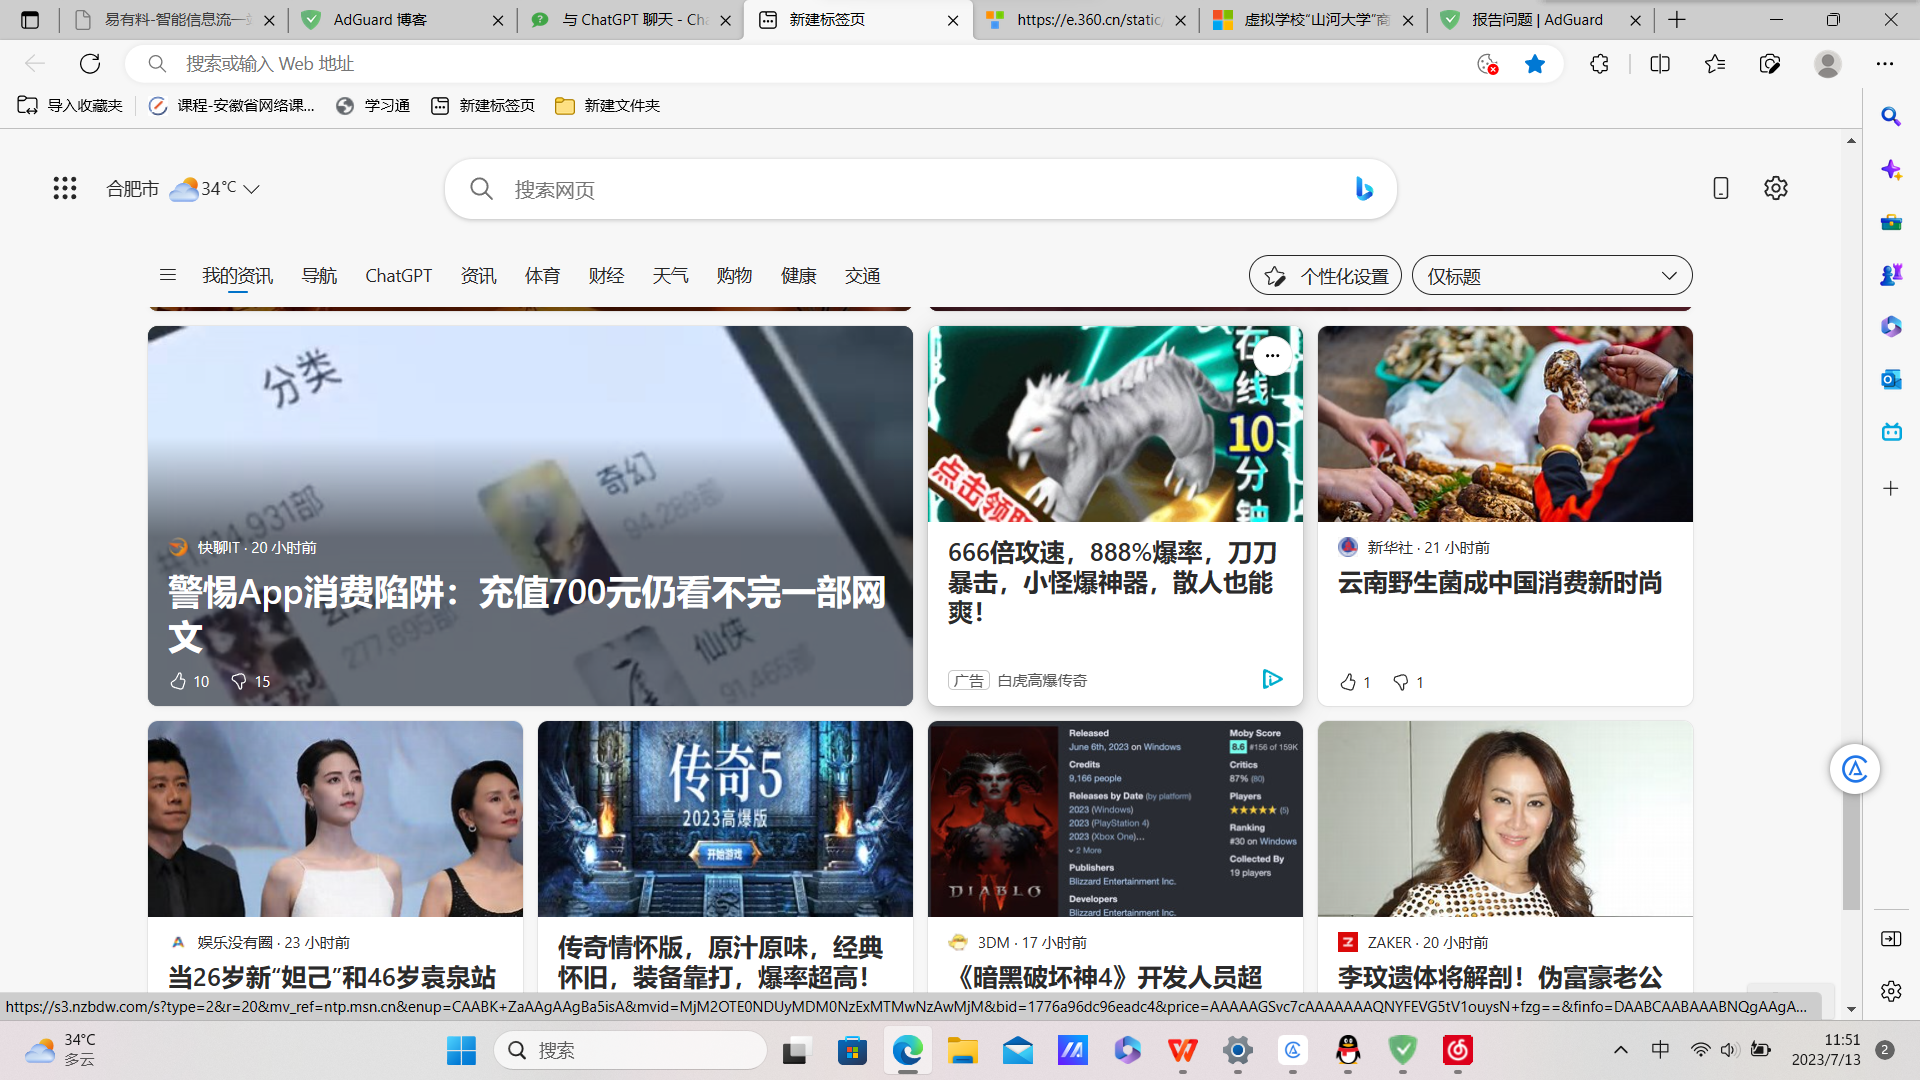The height and width of the screenshot is (1080, 1920).
Task: Switch to the ChatGPT feed tab
Action: point(398,276)
